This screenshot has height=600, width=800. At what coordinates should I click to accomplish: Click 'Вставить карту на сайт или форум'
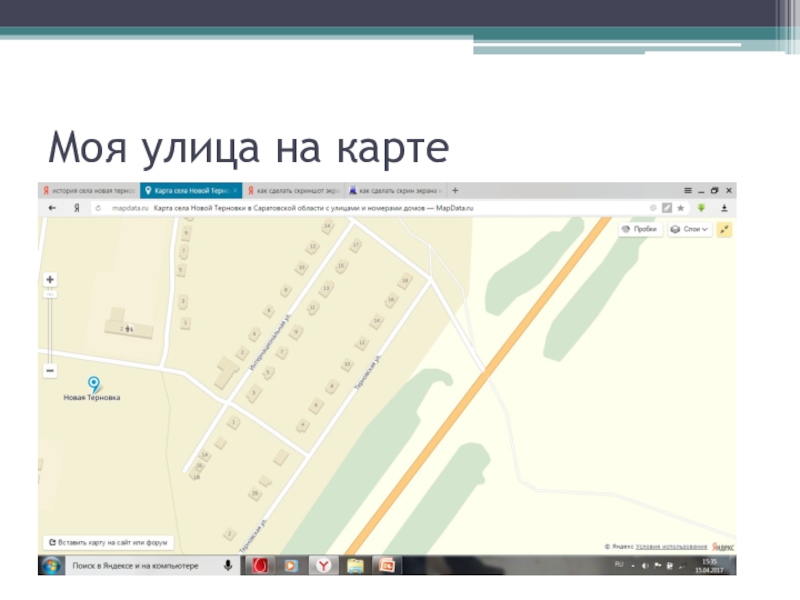[108, 543]
